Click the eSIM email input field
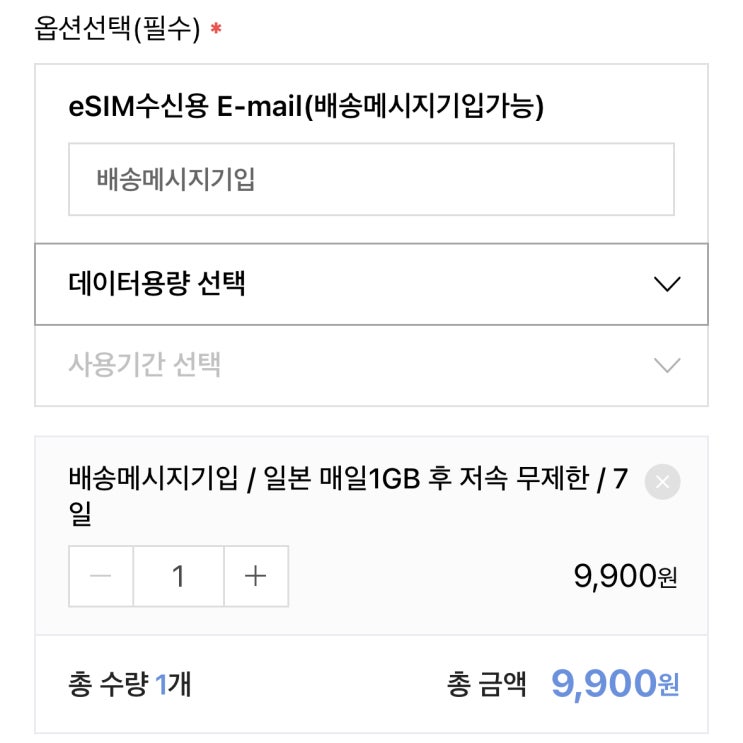The height and width of the screenshot is (743, 743). click(371, 179)
